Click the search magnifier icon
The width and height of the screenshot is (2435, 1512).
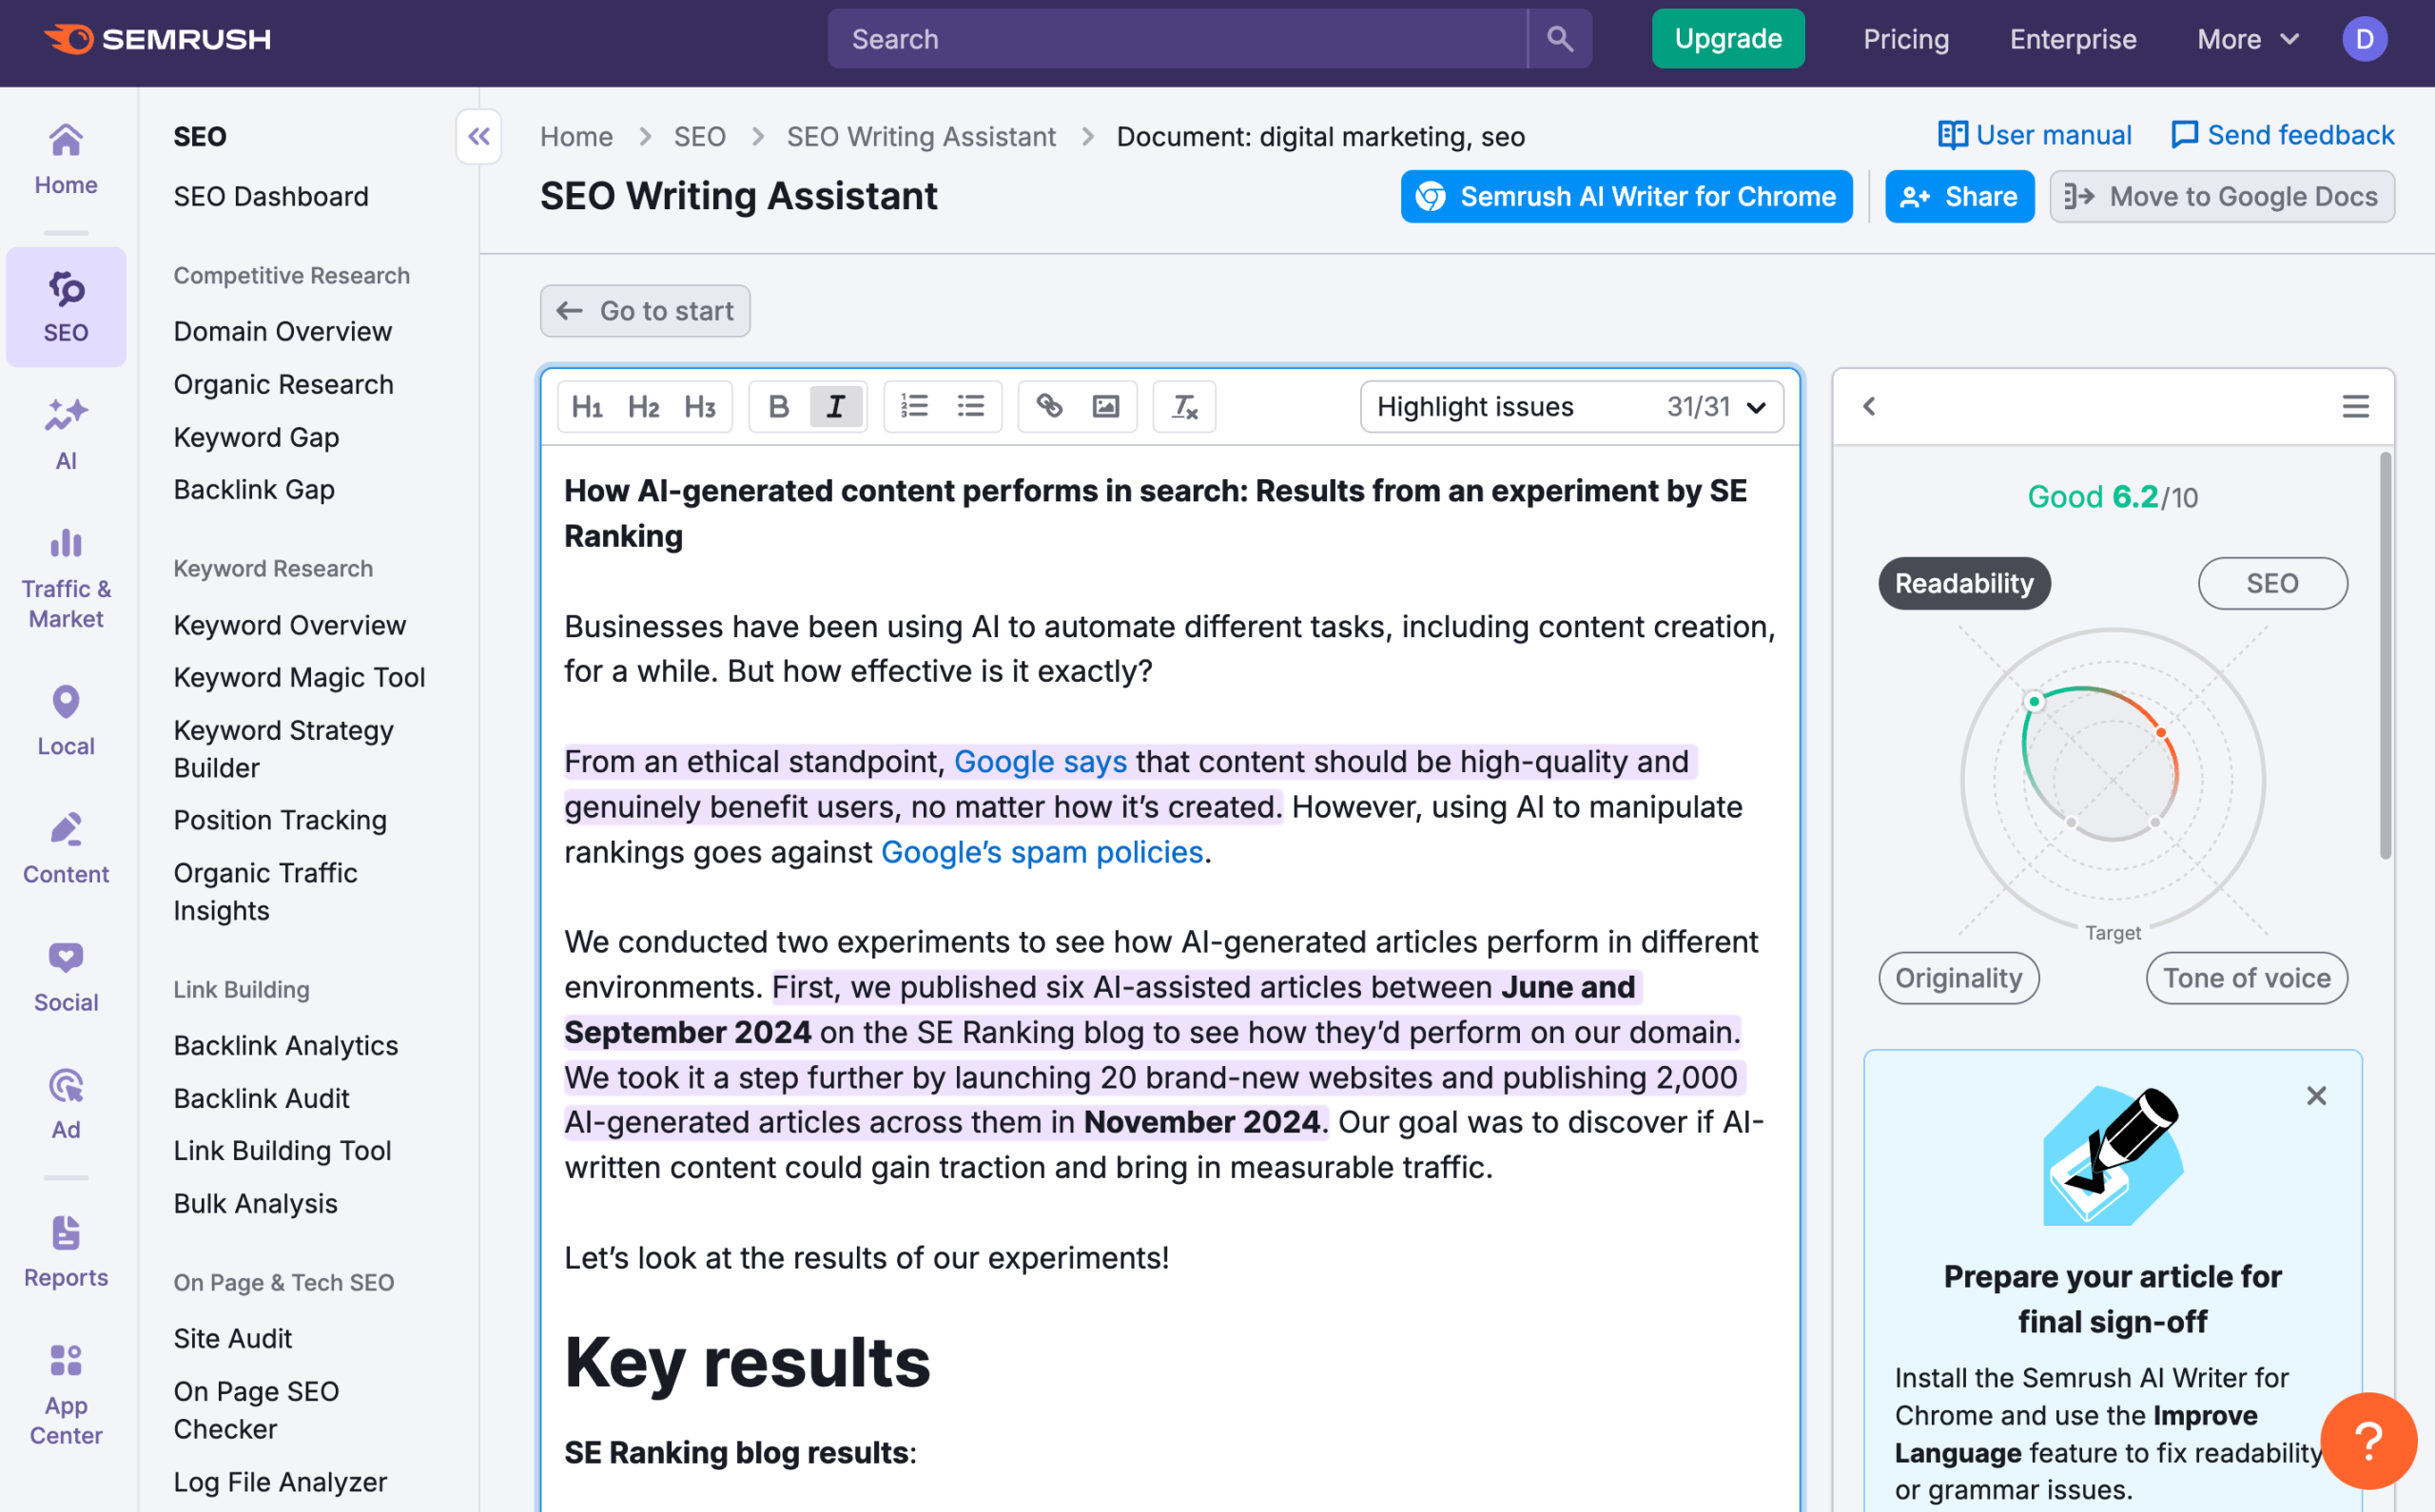click(1559, 39)
